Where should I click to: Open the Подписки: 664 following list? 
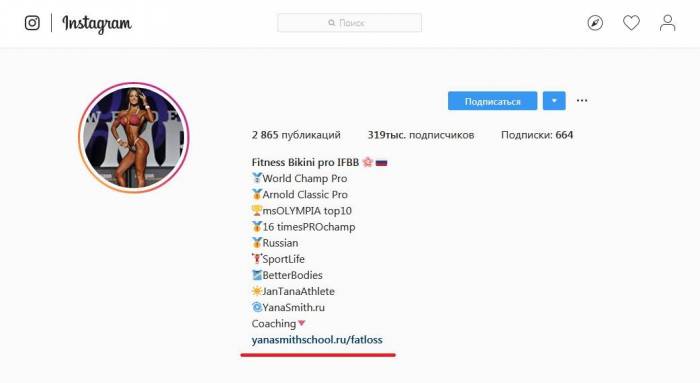click(537, 135)
